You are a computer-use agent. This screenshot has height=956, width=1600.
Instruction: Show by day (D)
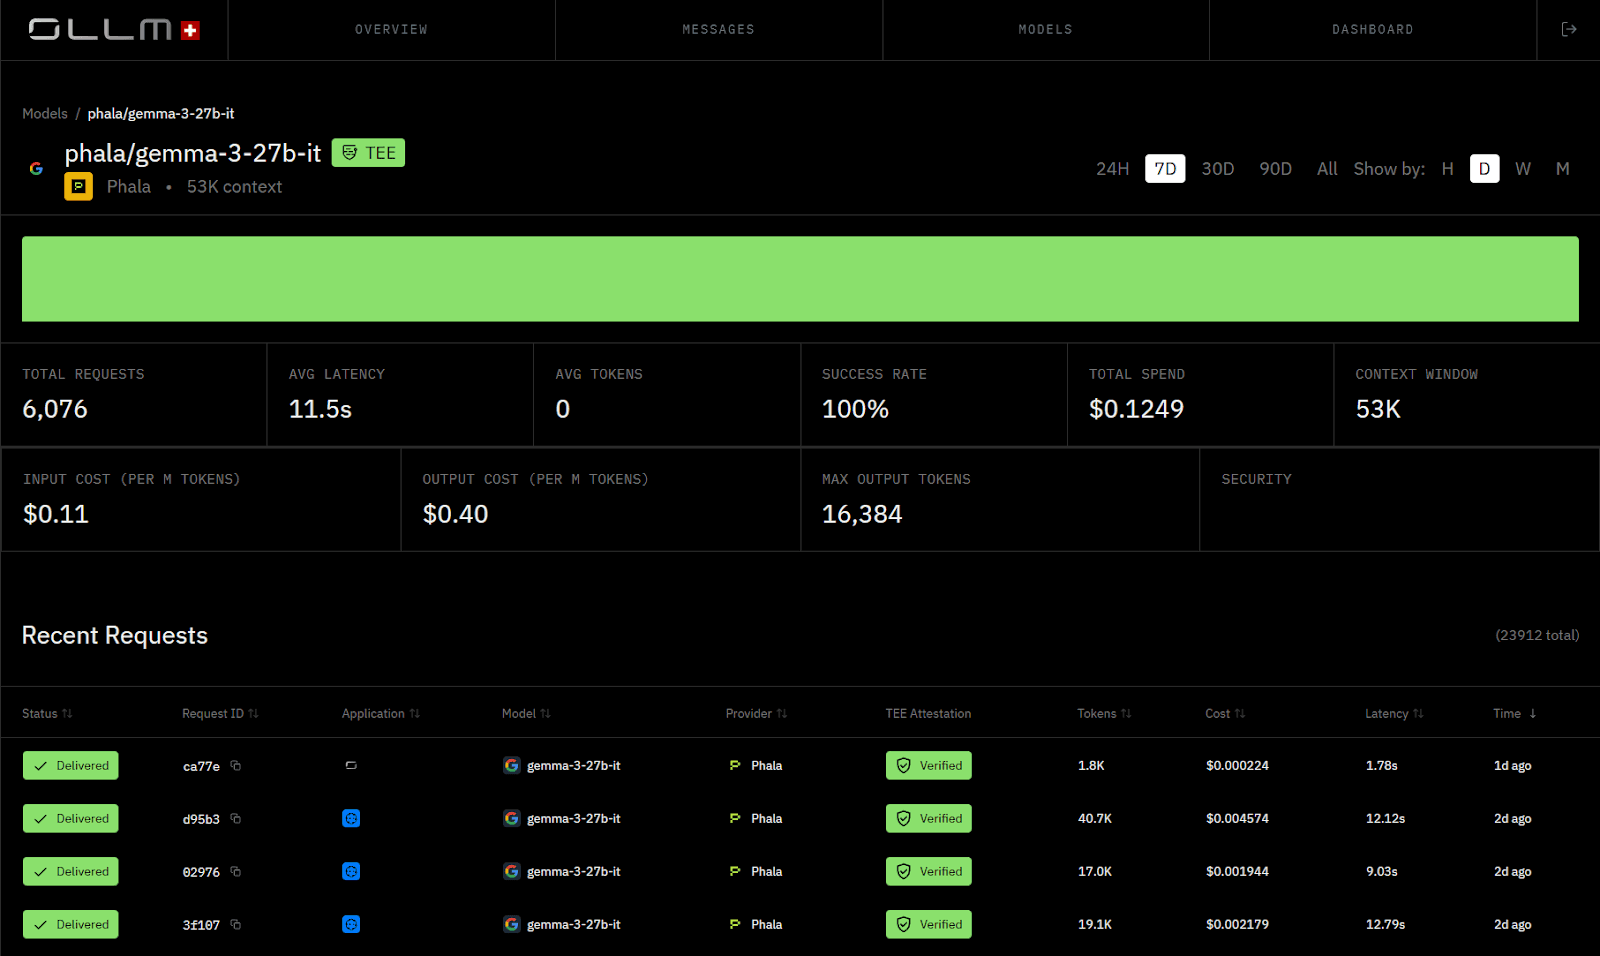click(1484, 169)
